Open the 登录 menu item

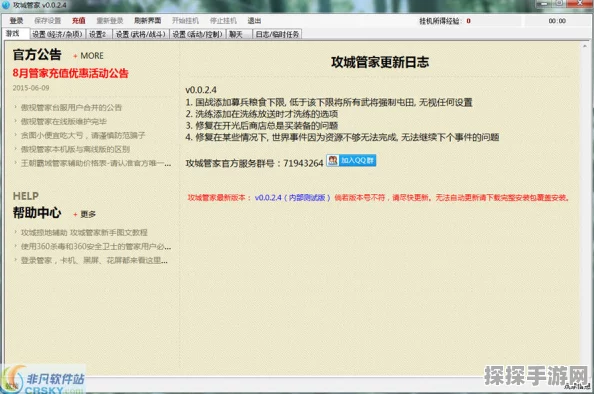click(x=16, y=20)
